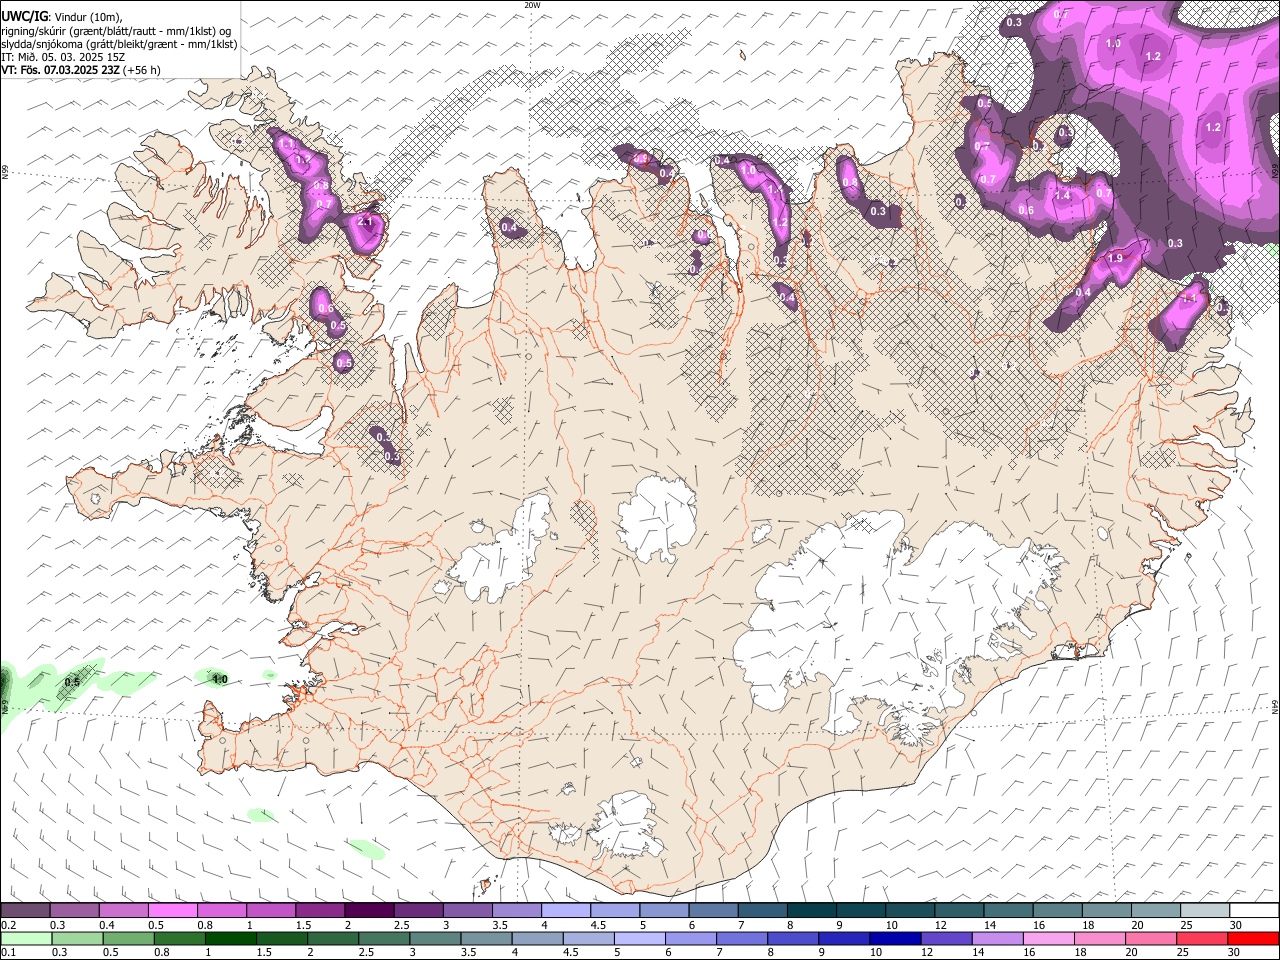Click the 'rigning/skúrir' description line
The image size is (1280, 960).
(x=116, y=31)
